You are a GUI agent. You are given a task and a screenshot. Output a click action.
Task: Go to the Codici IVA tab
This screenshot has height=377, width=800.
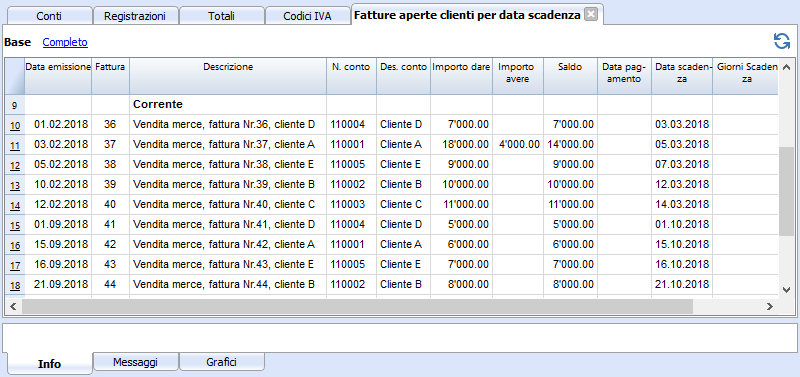(307, 16)
